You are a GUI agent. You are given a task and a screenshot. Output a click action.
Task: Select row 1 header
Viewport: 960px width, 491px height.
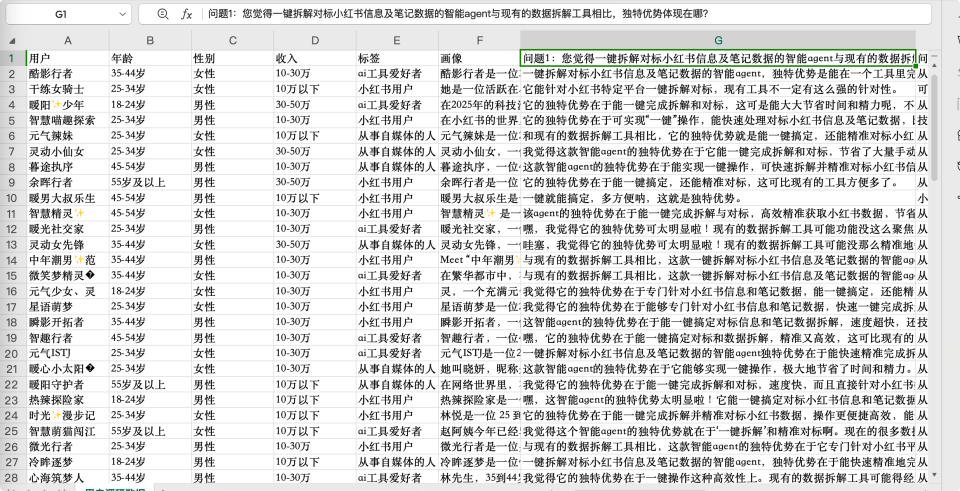(13, 58)
